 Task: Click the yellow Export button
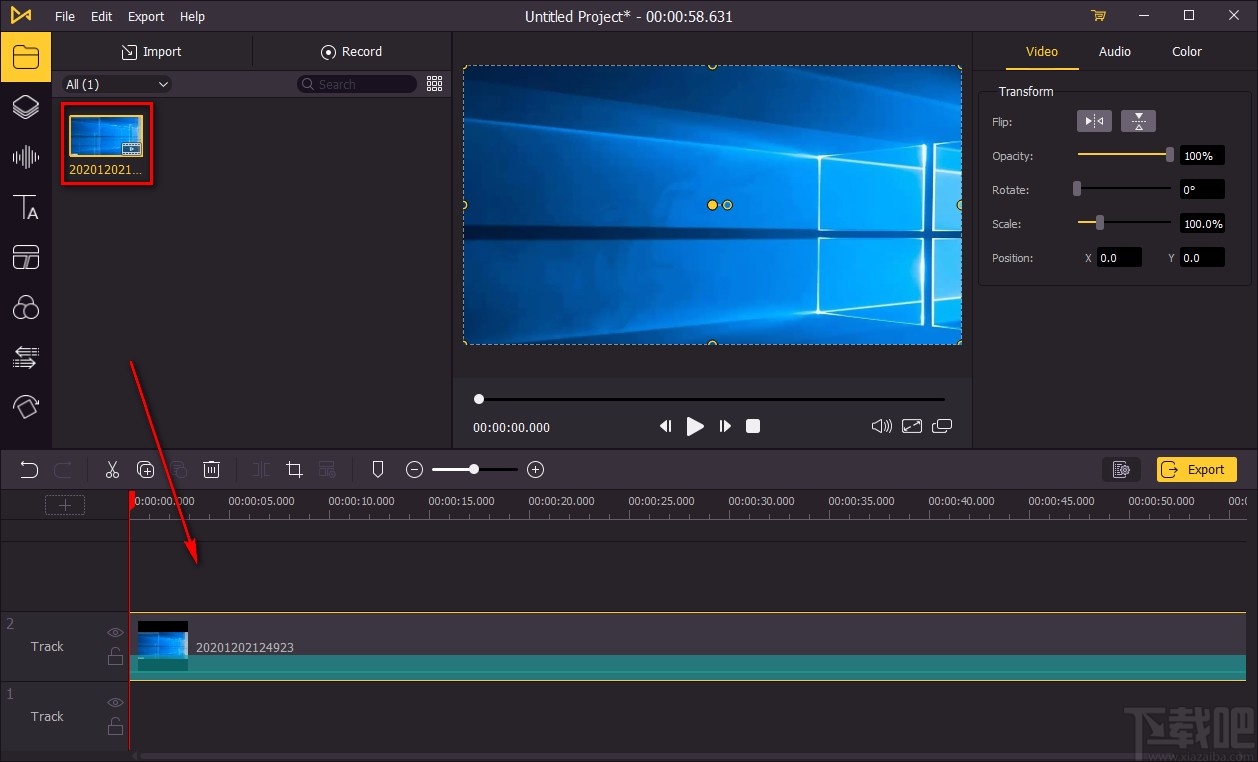pyautogui.click(x=1196, y=470)
